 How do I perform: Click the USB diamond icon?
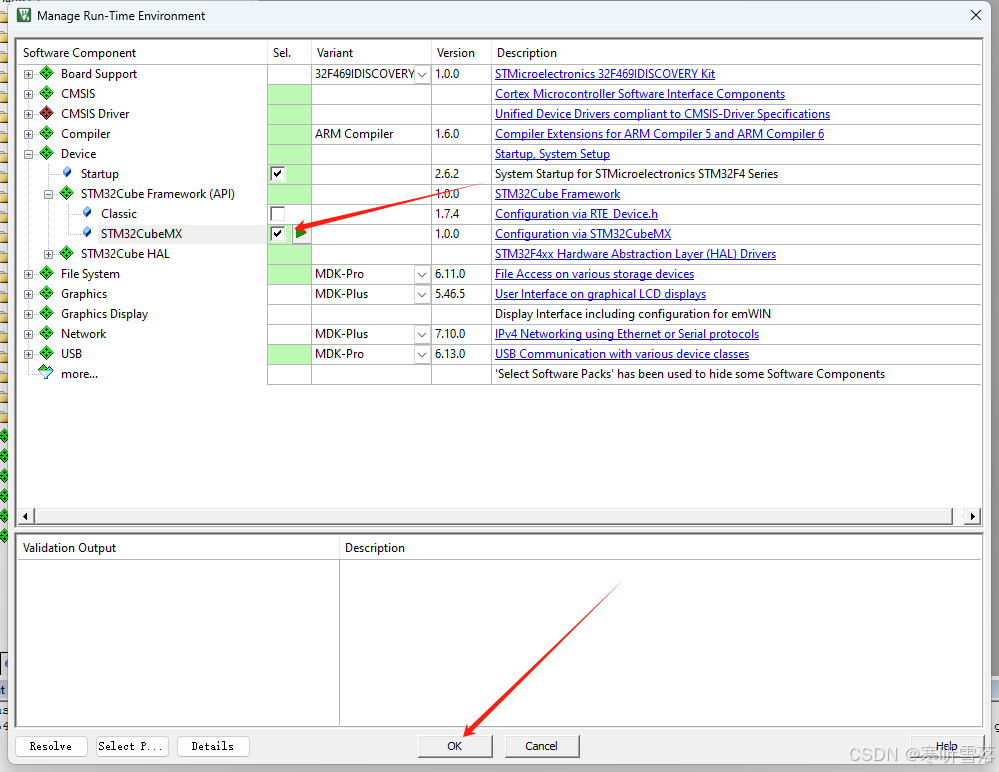tap(47, 353)
